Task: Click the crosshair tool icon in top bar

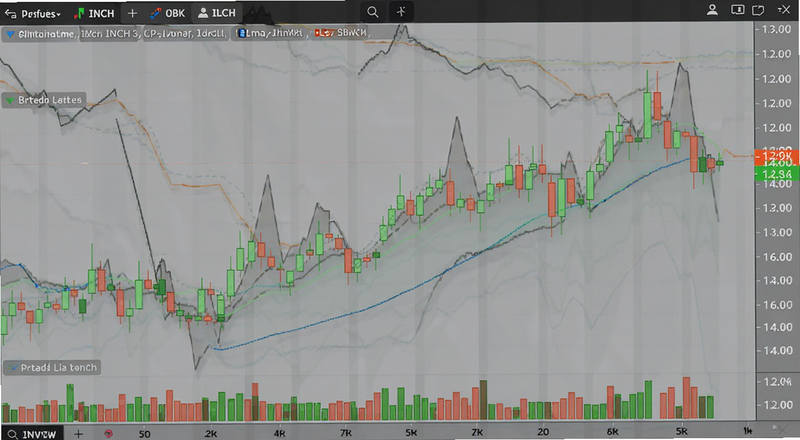Action: pos(402,12)
